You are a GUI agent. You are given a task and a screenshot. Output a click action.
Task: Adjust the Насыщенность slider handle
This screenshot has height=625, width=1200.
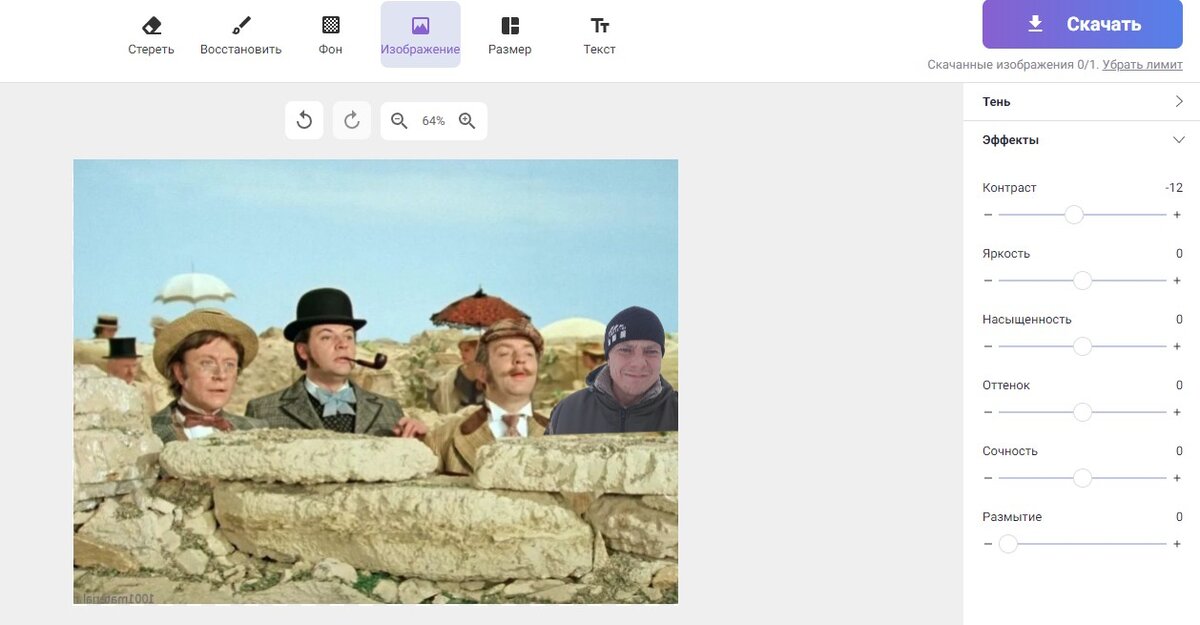tap(1082, 347)
